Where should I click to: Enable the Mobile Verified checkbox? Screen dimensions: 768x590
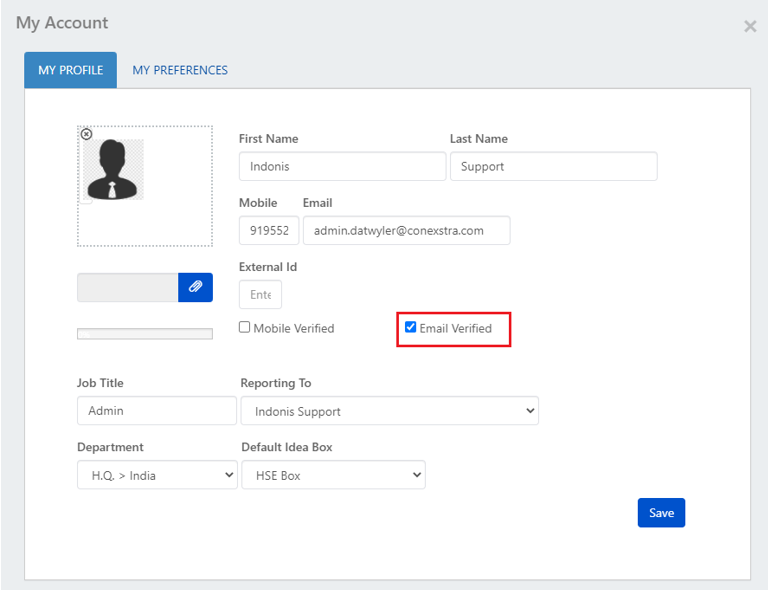click(x=245, y=327)
